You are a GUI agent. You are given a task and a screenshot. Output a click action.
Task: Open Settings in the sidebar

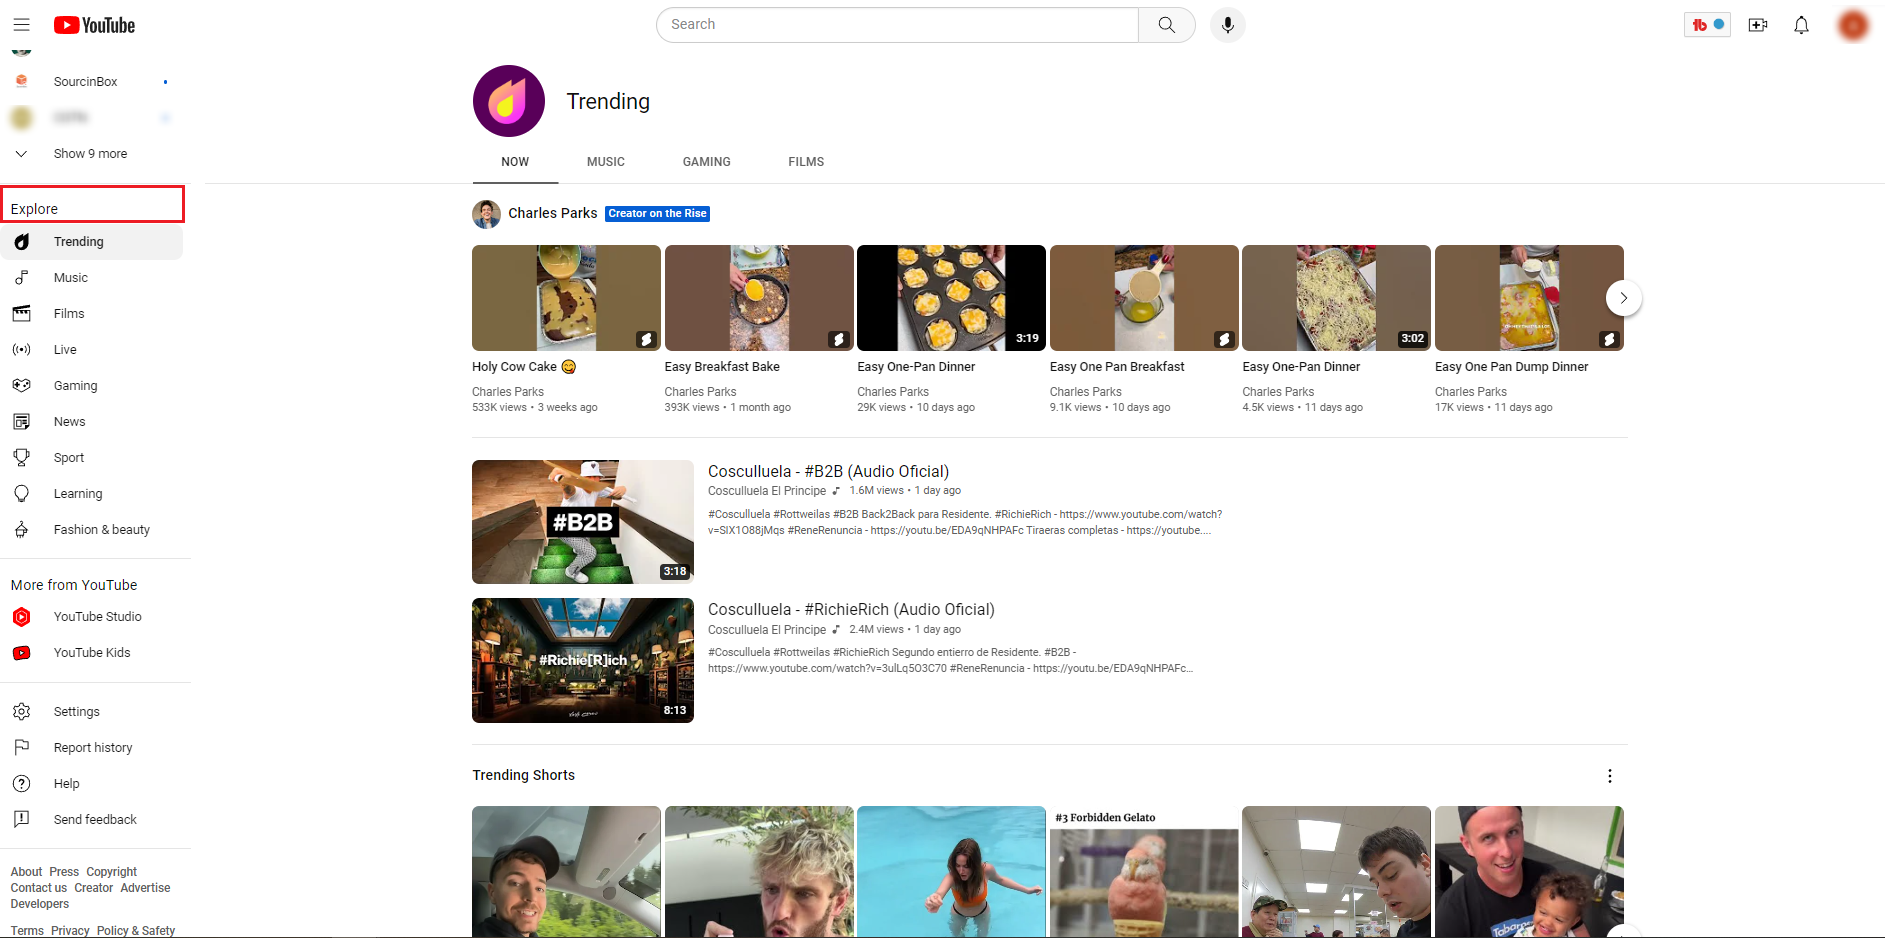[76, 712]
